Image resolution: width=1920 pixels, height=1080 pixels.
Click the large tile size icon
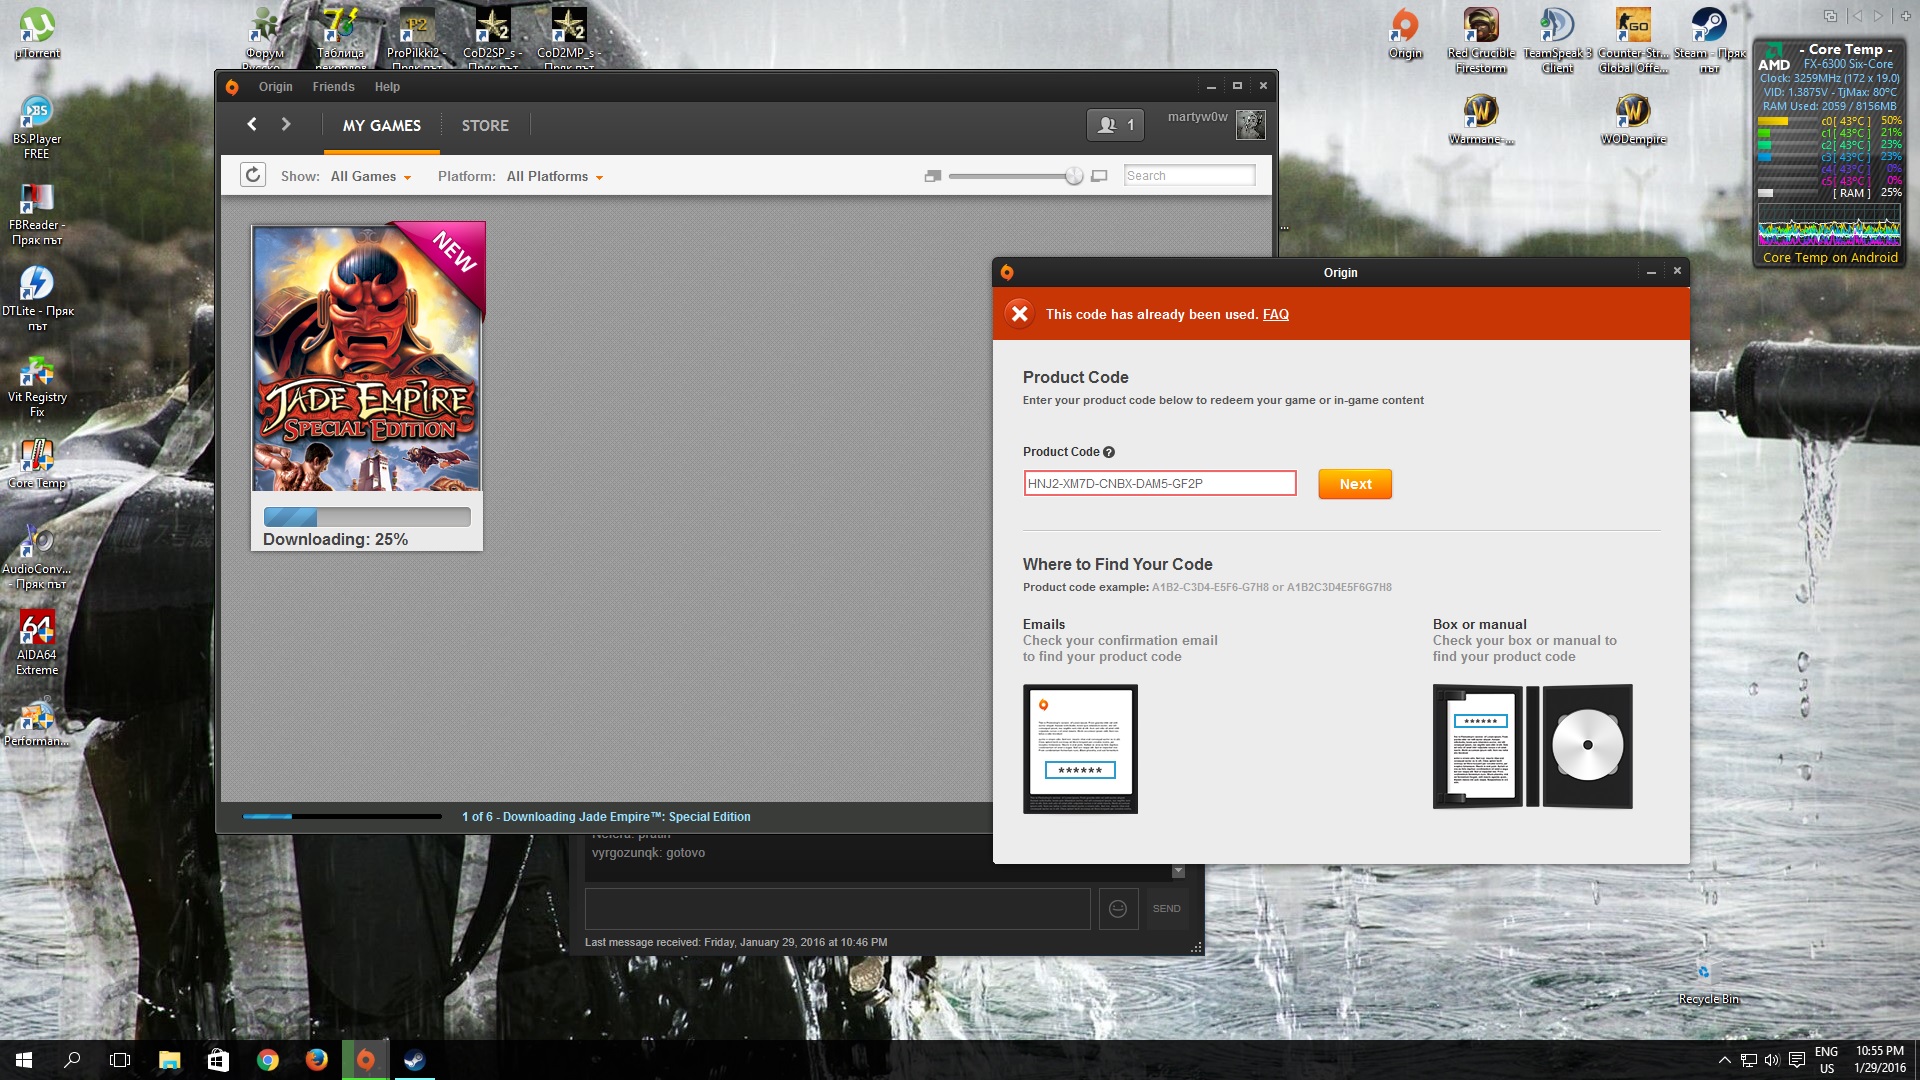[1099, 176]
